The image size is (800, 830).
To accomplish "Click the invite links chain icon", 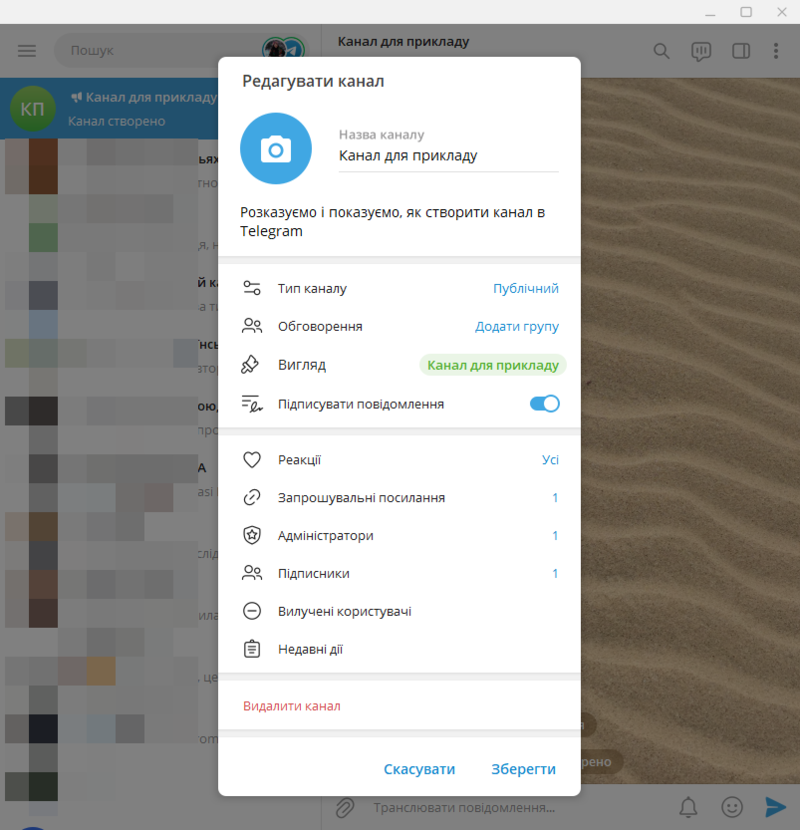I will 251,498.
